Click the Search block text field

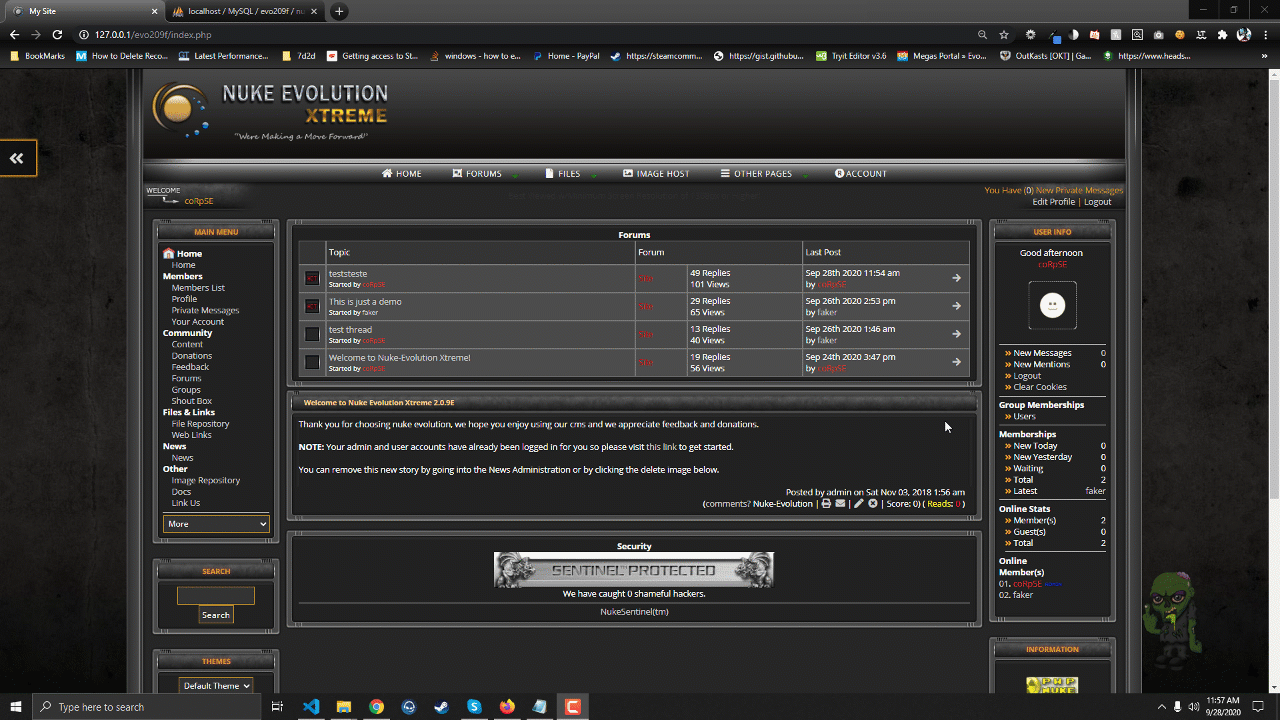click(216, 596)
